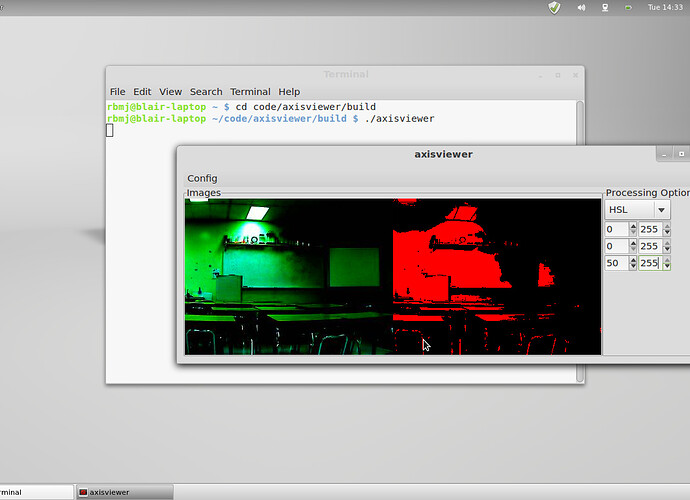This screenshot has width=690, height=500.
Task: Click the third row minimum field showing 50
Action: (x=617, y=263)
